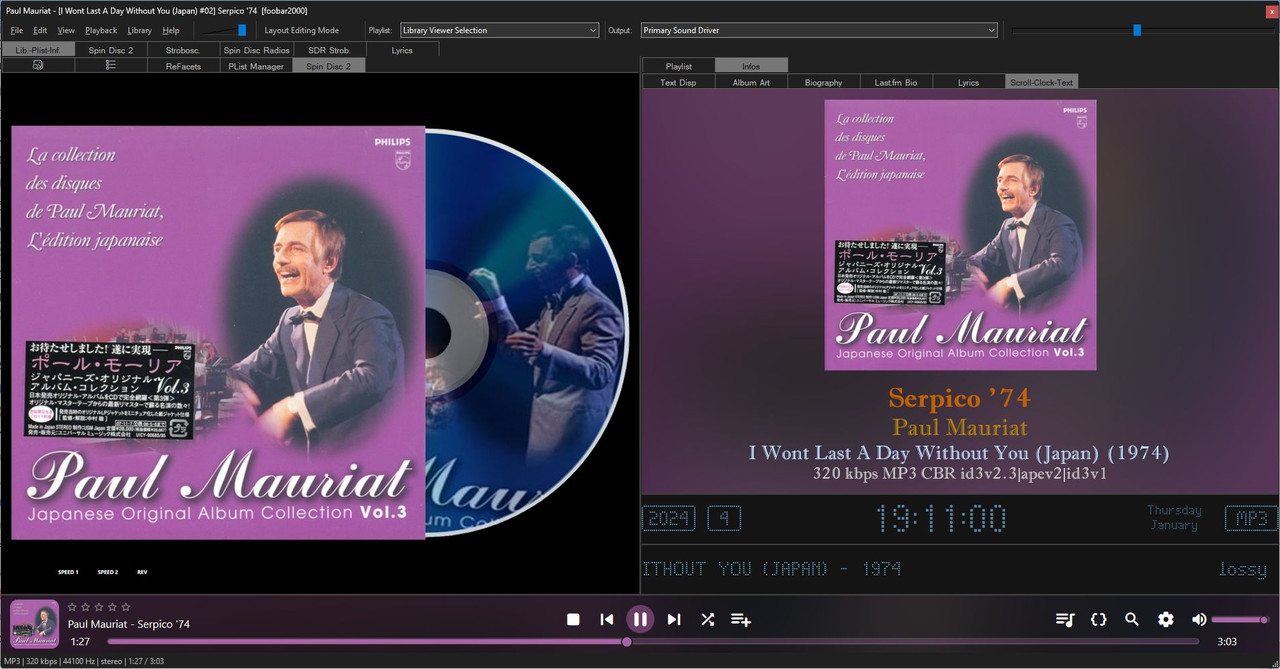This screenshot has height=669, width=1280.
Task: Switch to the right panel Playlist tab
Action: point(678,66)
